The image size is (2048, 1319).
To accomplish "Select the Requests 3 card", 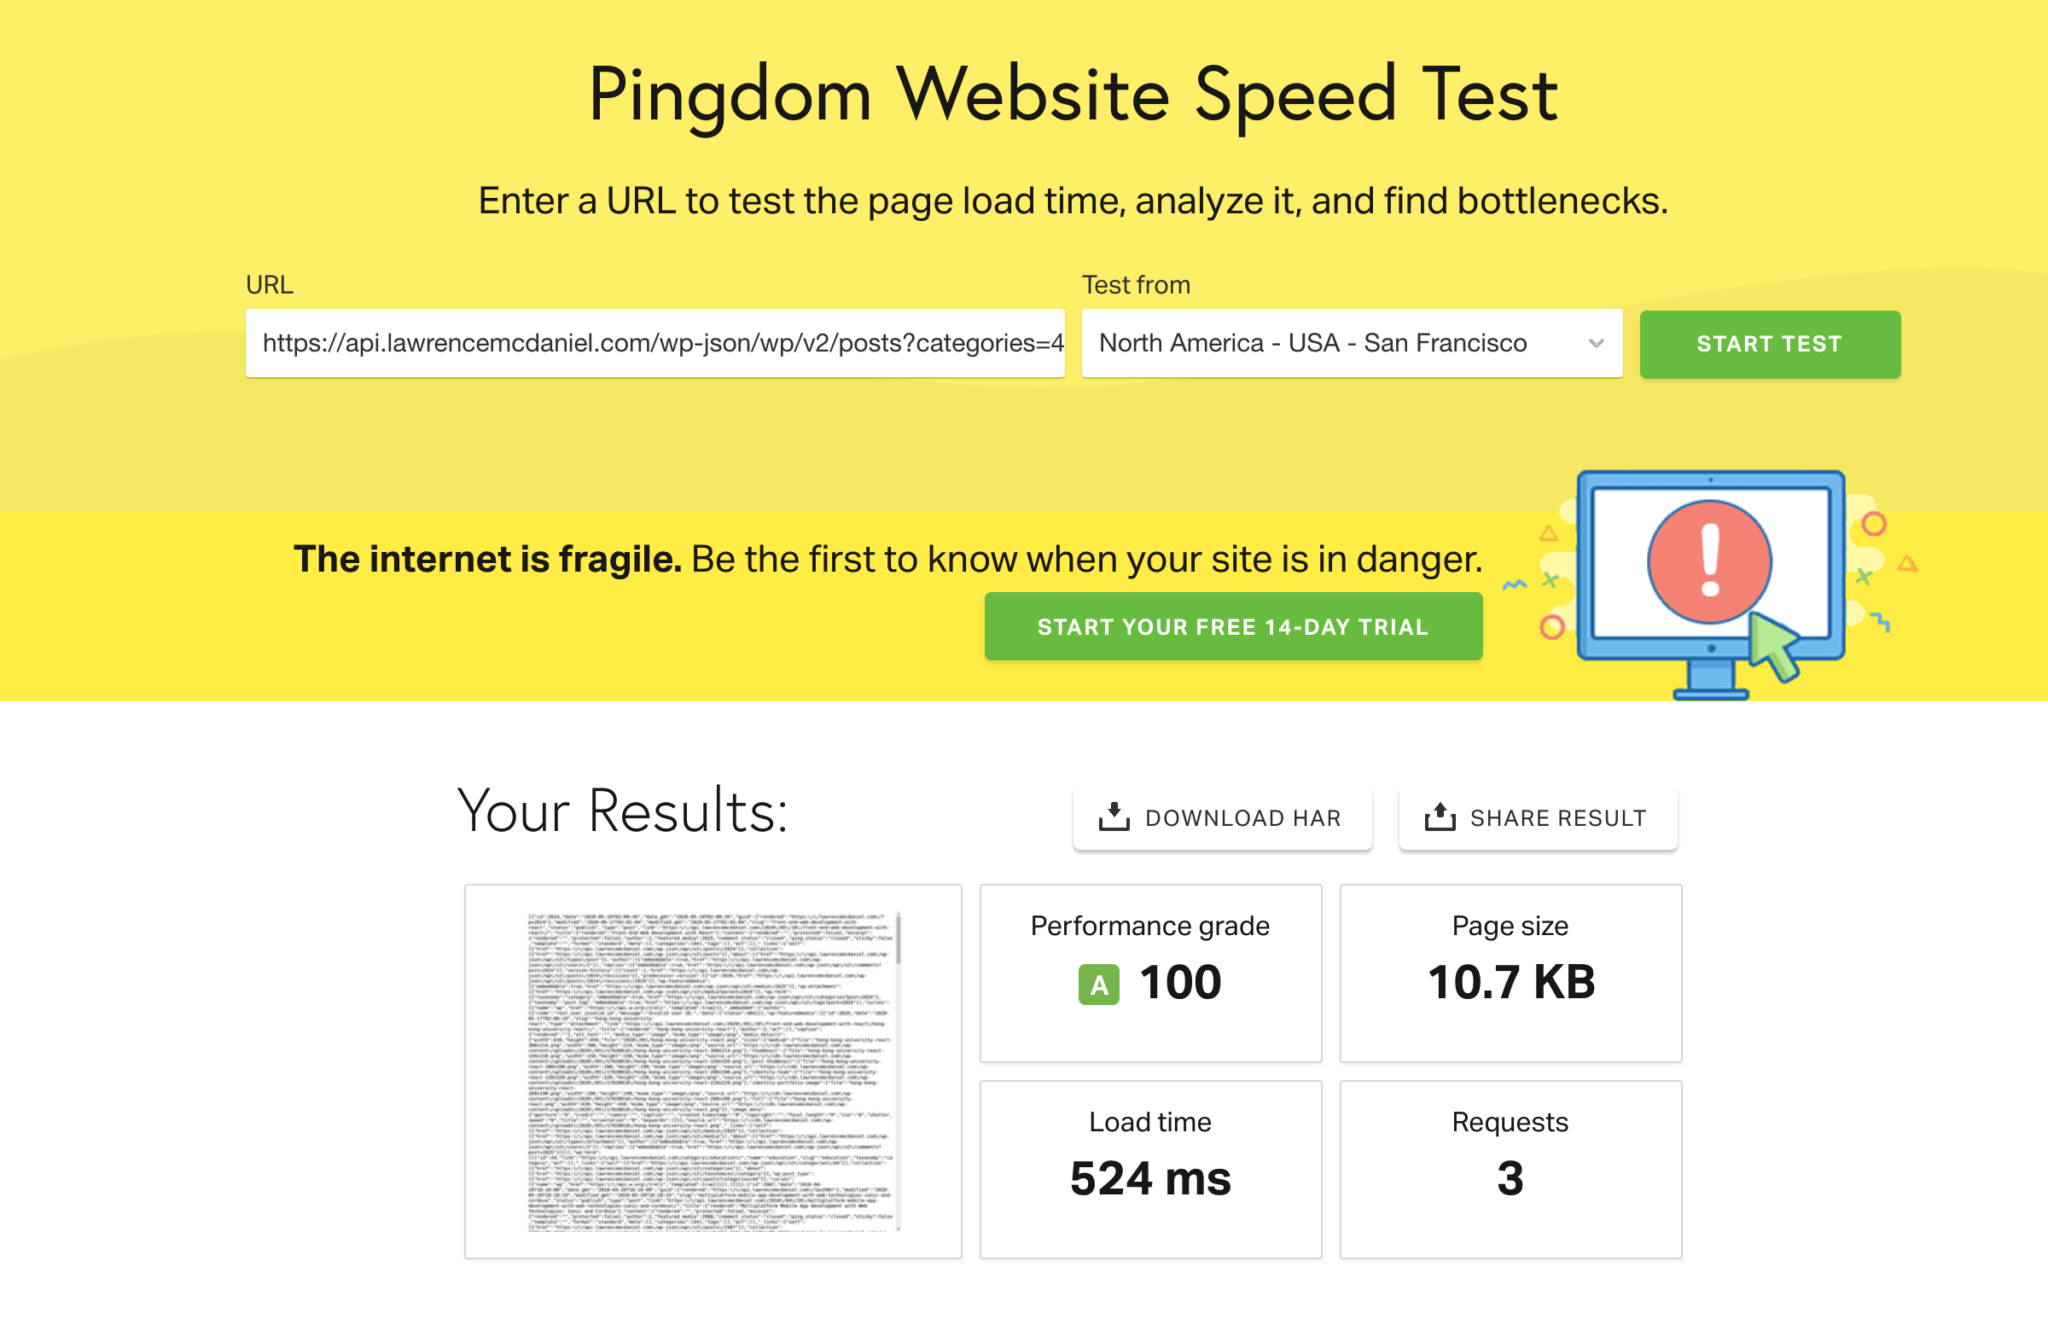I will [1510, 1169].
